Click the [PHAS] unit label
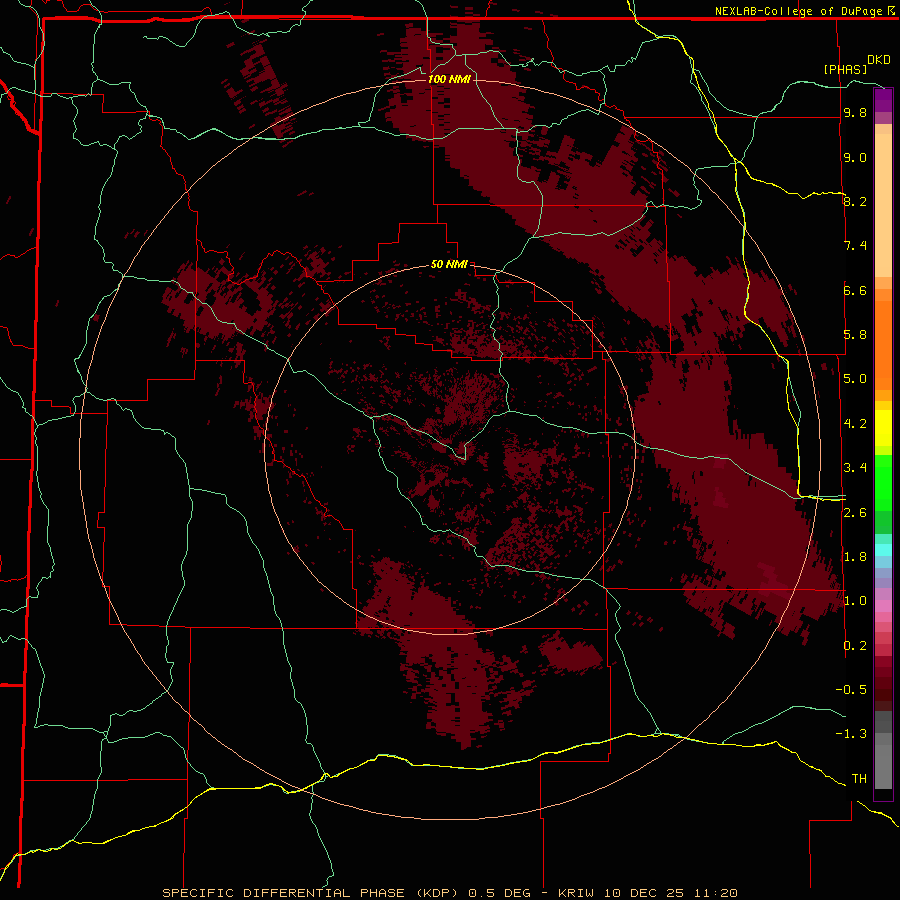Screen dimensions: 900x900 pyautogui.click(x=845, y=69)
